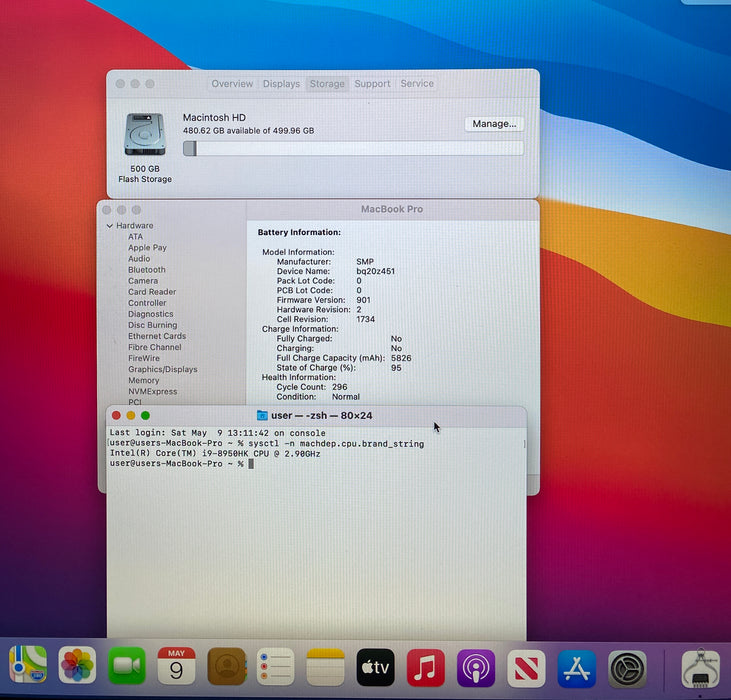The height and width of the screenshot is (700, 731).
Task: Click the MacBook Pro window title
Action: click(392, 209)
